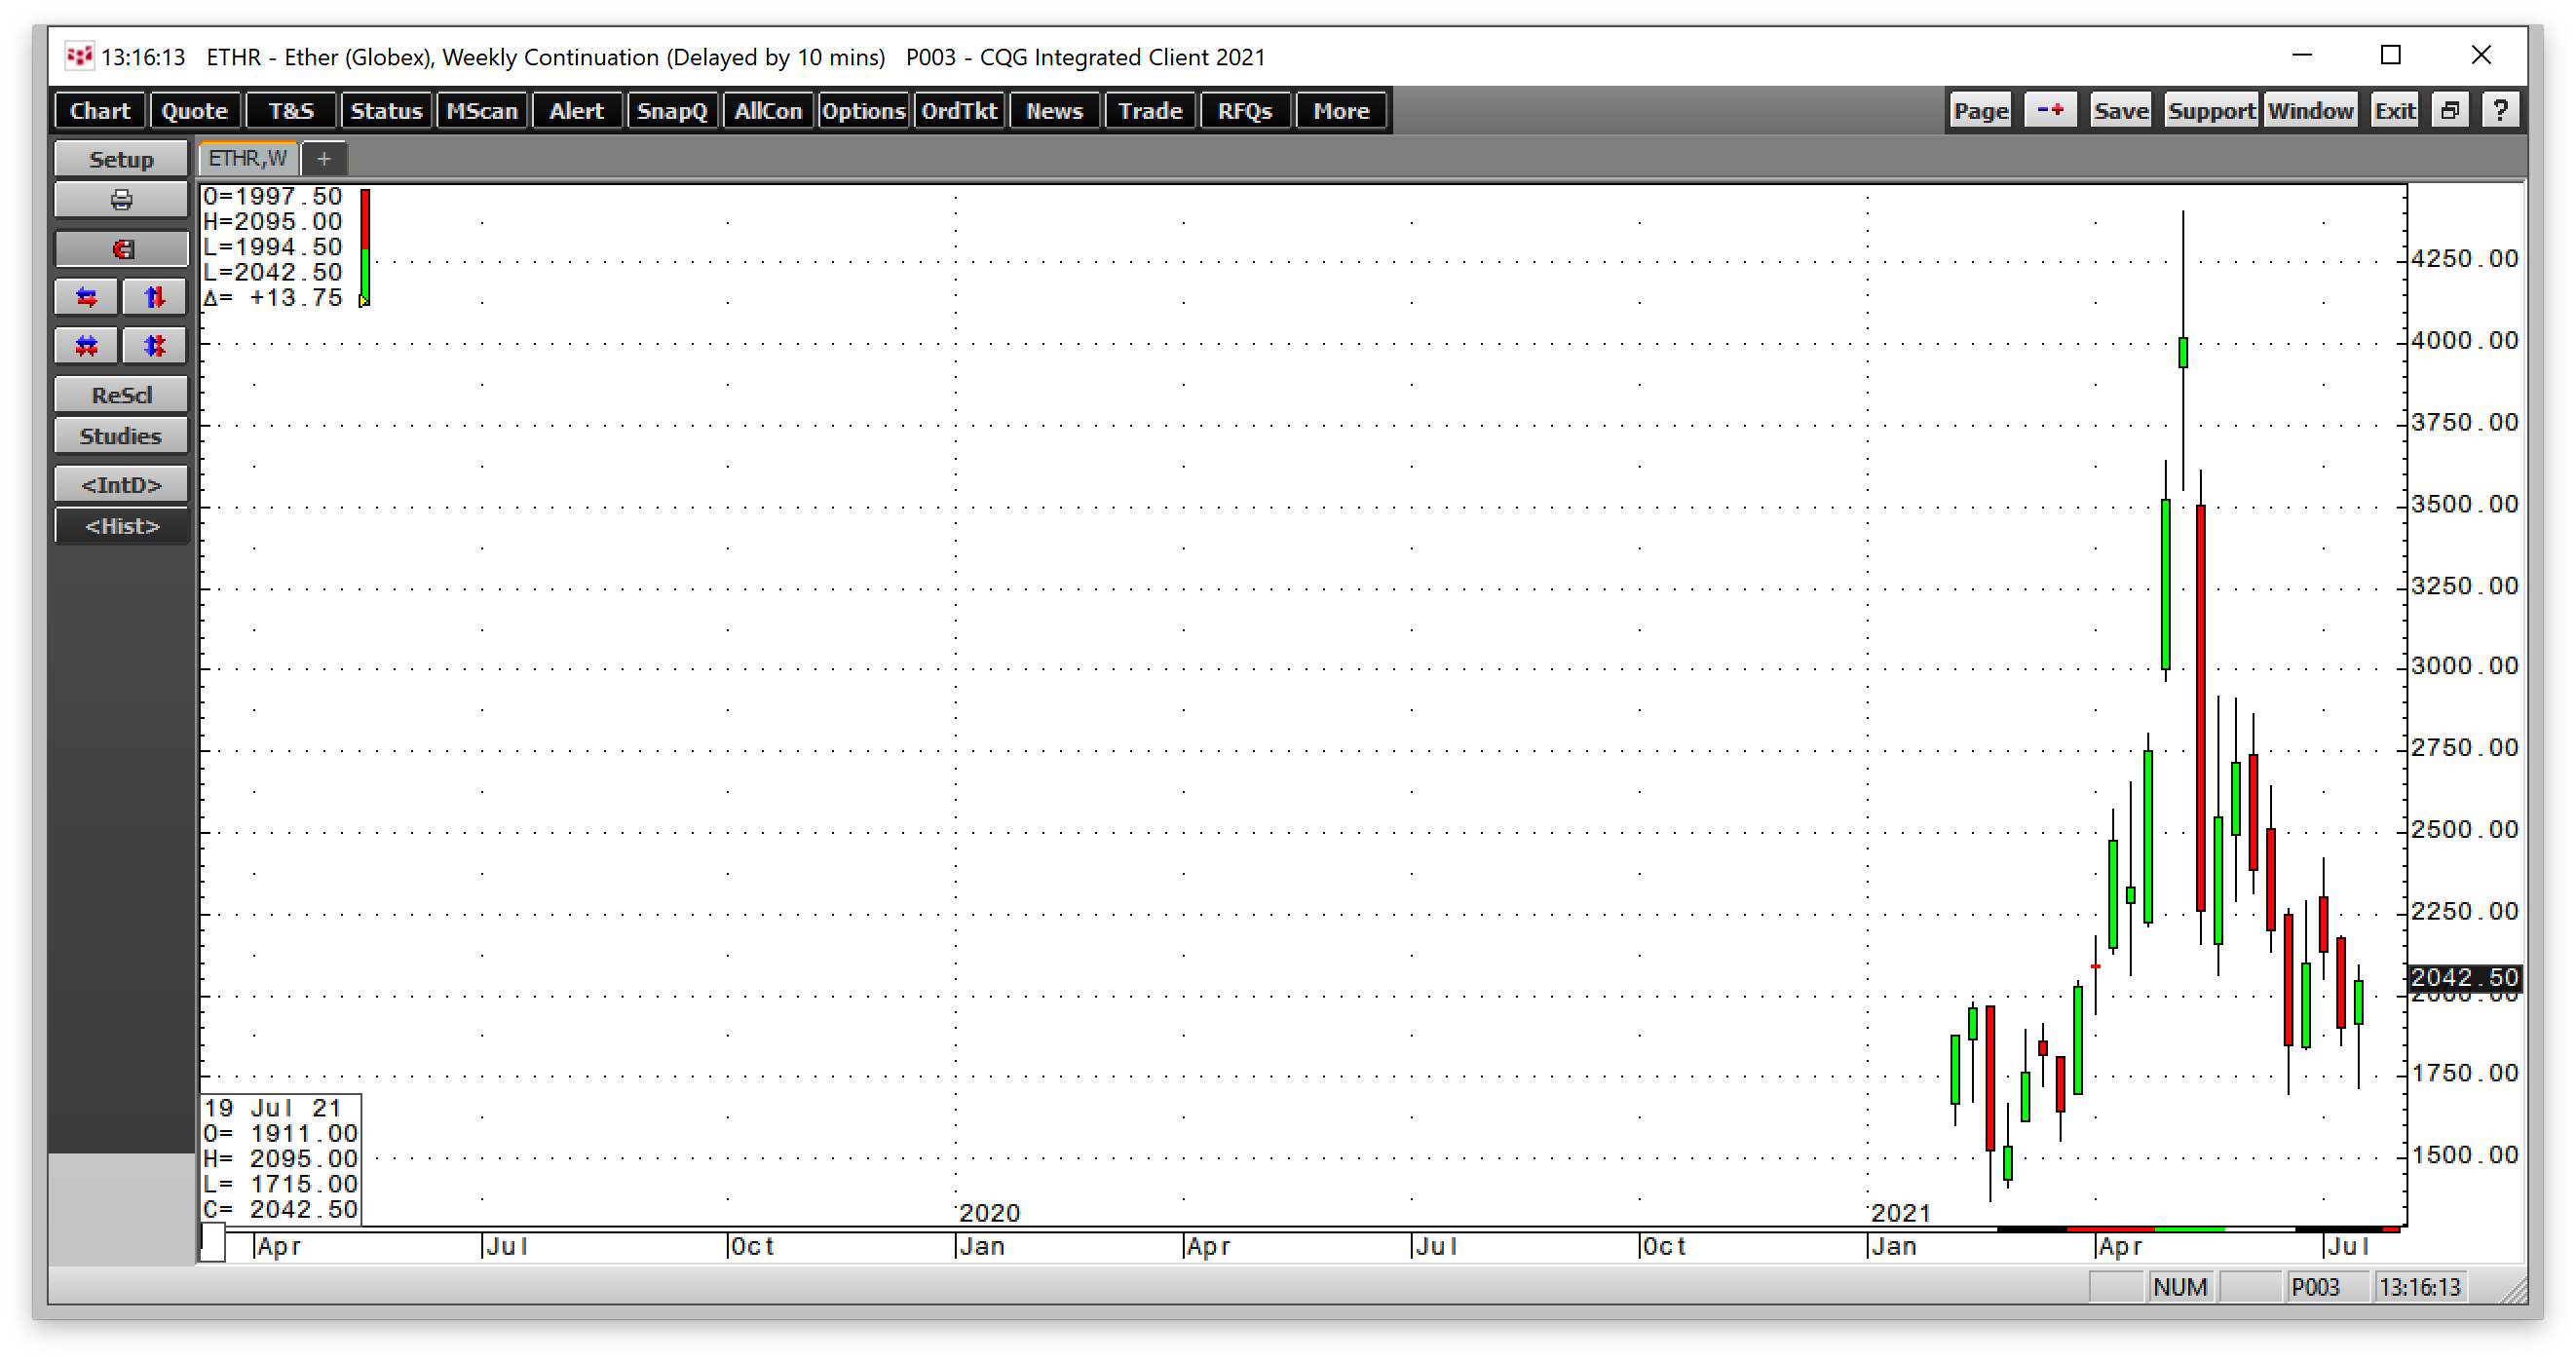Click the 4250.00 price axis label
Screen dimensions: 2576x1360
(2465, 259)
